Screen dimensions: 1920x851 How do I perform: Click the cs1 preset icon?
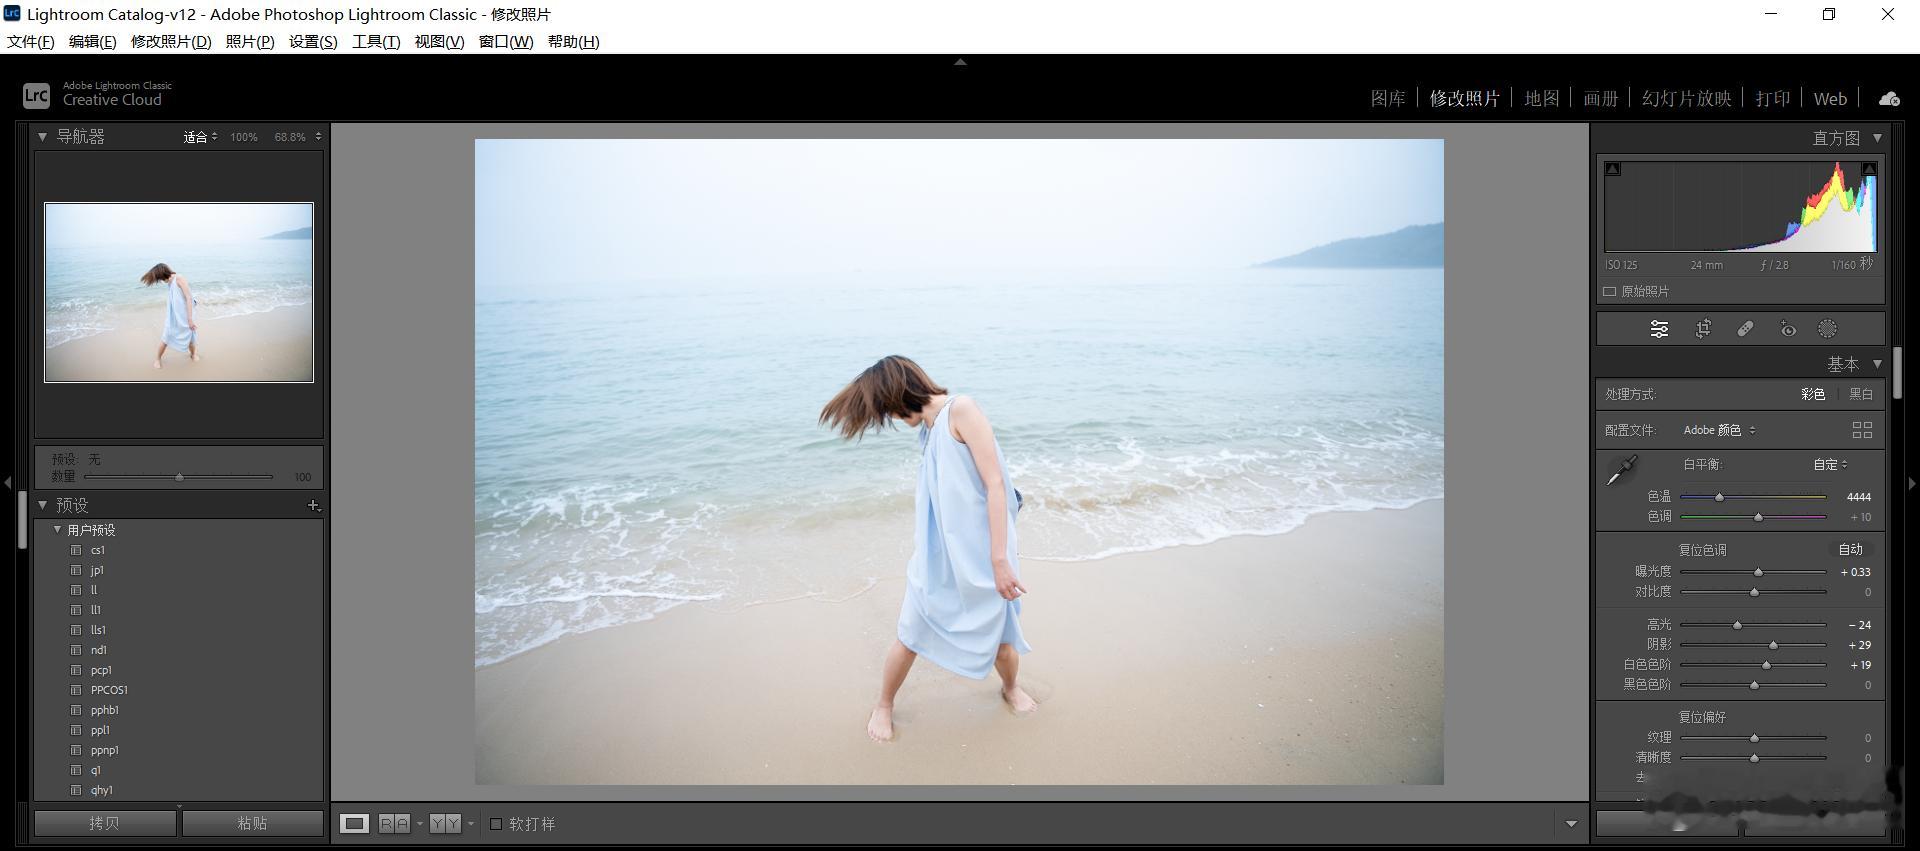pyautogui.click(x=76, y=550)
